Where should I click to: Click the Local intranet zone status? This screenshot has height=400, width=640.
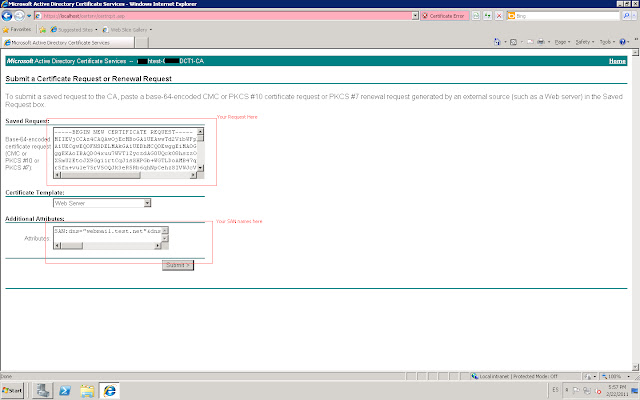click(x=514, y=376)
